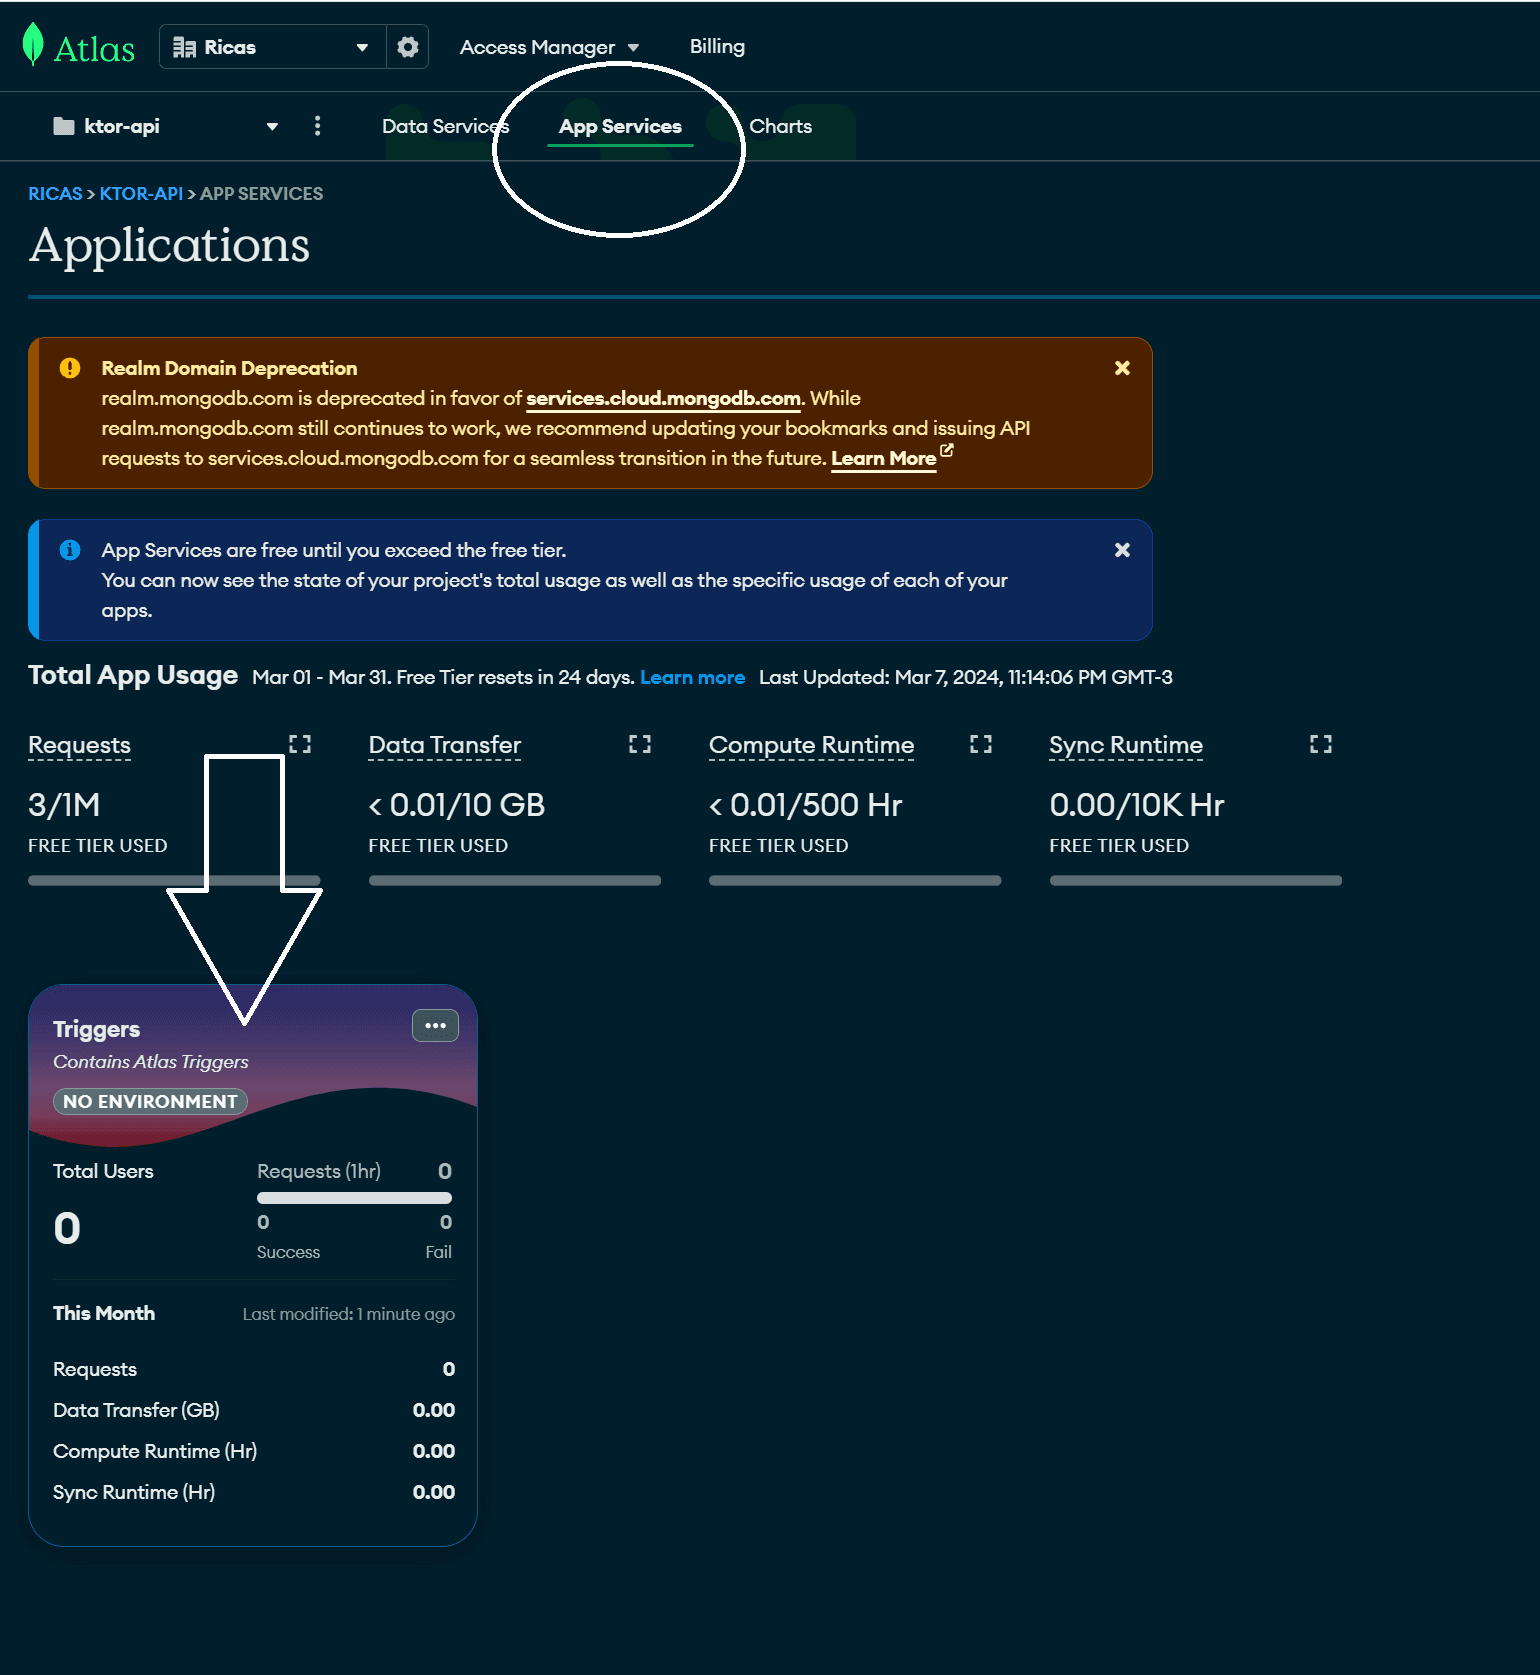Click 'Last modified: 1 minute ago' text
This screenshot has height=1675, width=1540.
348,1314
